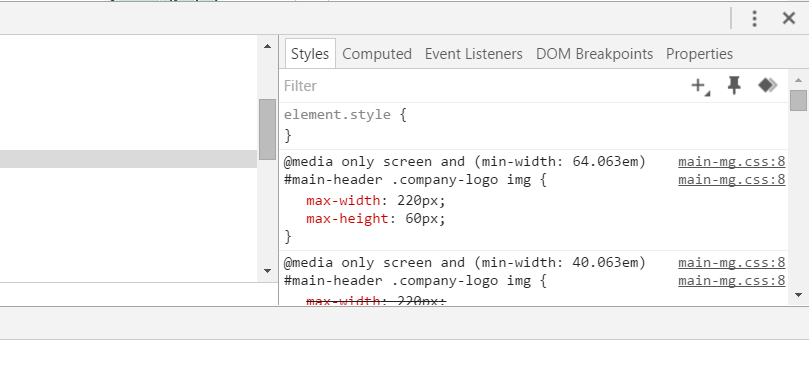Focus the Filter styles input field
The image size is (809, 370).
[x=482, y=86]
